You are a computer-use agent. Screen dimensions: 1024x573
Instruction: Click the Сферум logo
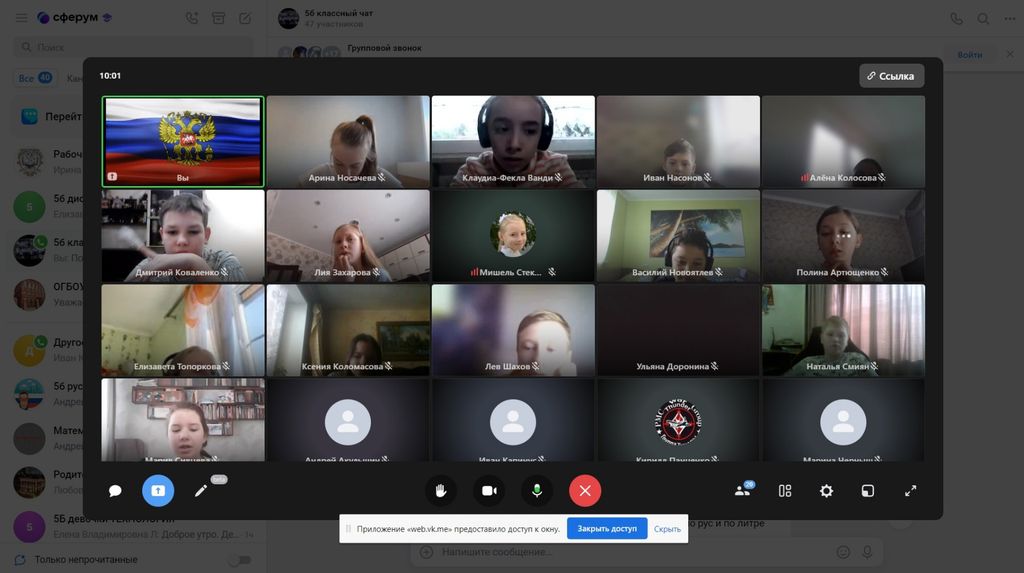point(74,18)
